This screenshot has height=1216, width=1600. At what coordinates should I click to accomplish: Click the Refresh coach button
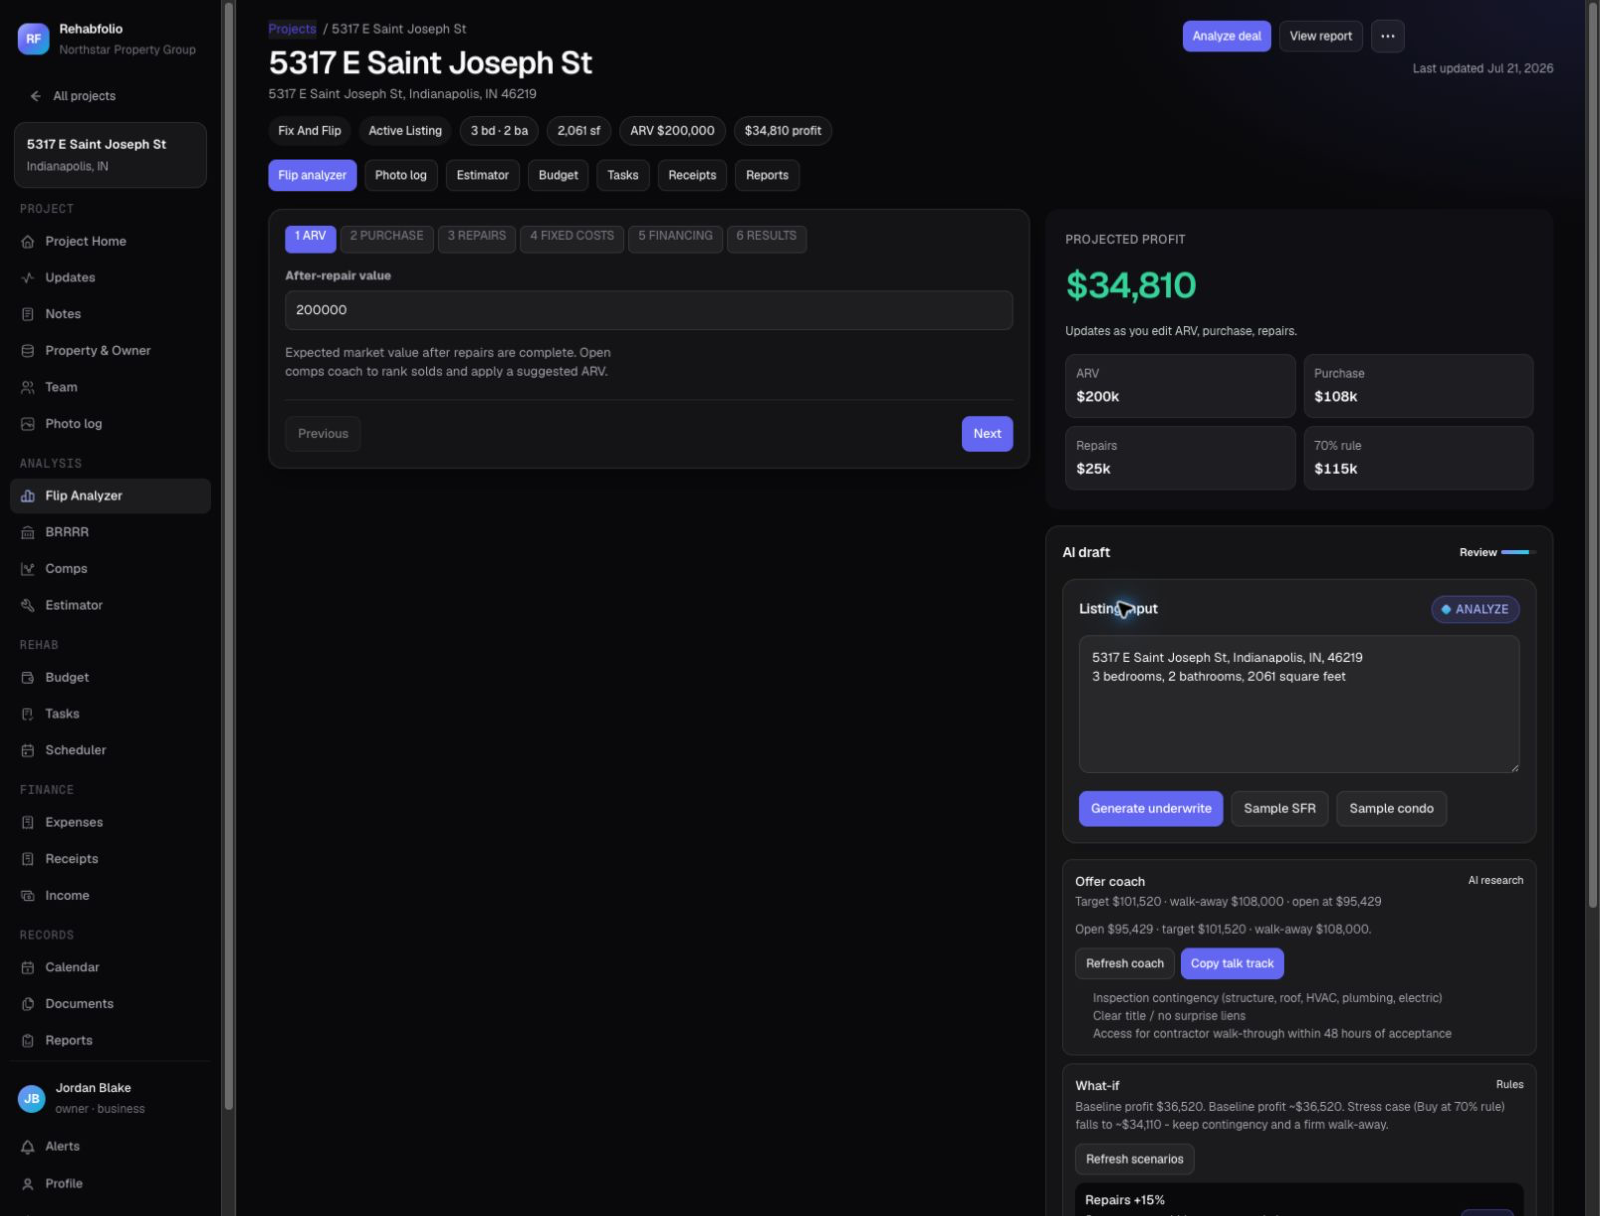click(x=1125, y=964)
